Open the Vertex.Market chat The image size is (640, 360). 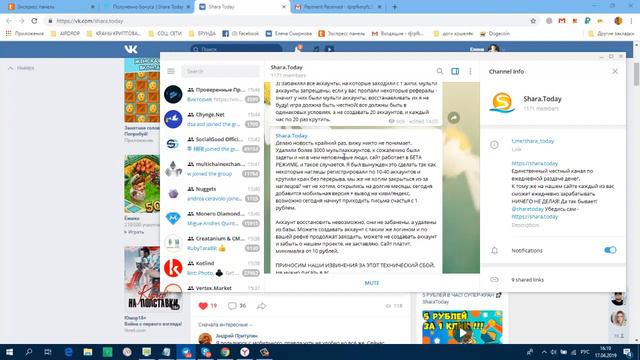[211, 287]
